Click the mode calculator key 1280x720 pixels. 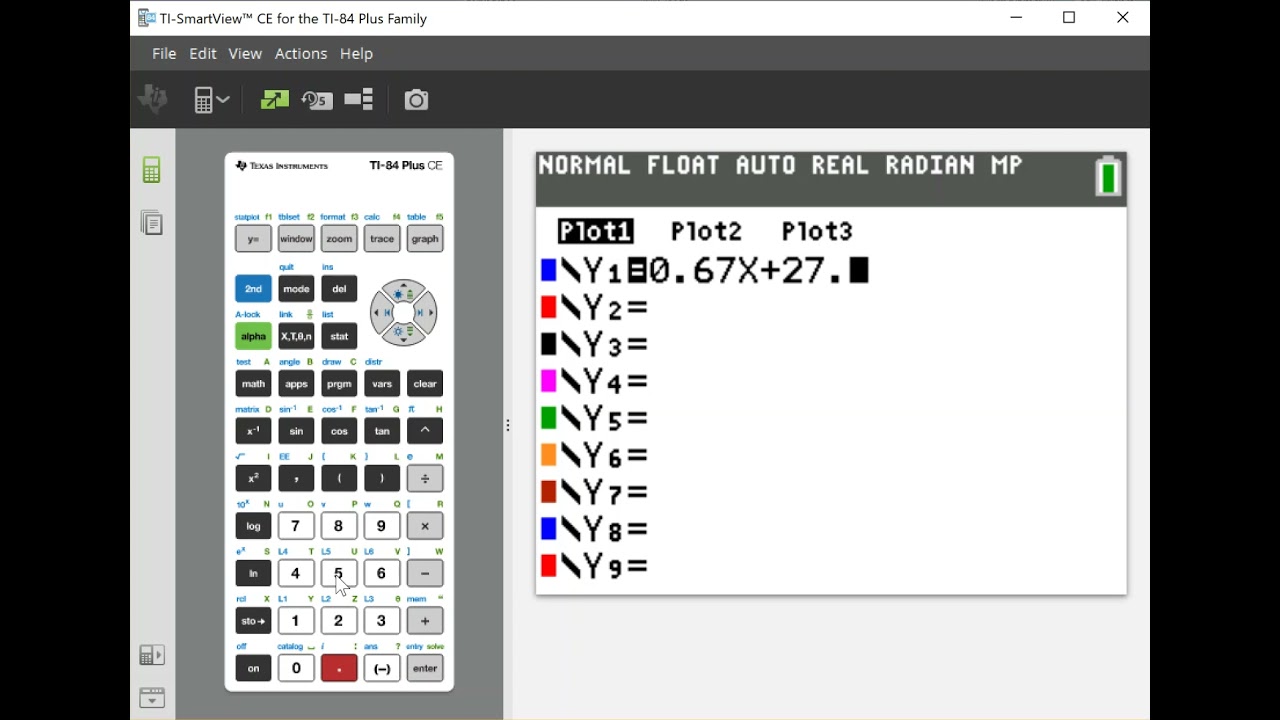click(x=296, y=289)
